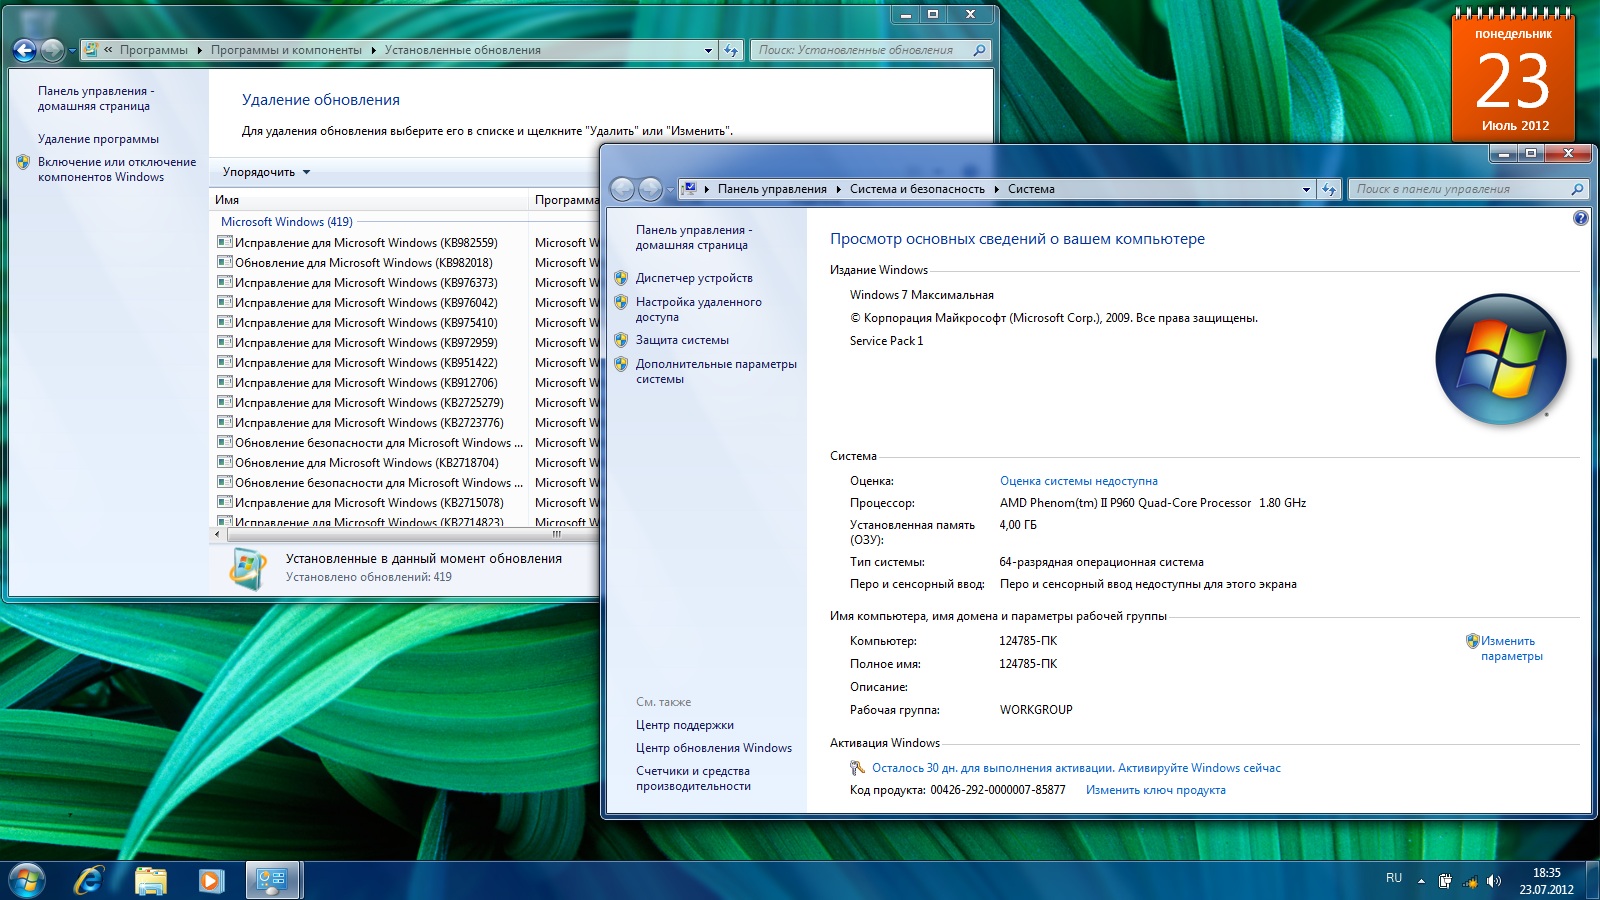
Task: Expand arrow after Программы и компоненты breadcrumb
Action: pyautogui.click(x=374, y=50)
